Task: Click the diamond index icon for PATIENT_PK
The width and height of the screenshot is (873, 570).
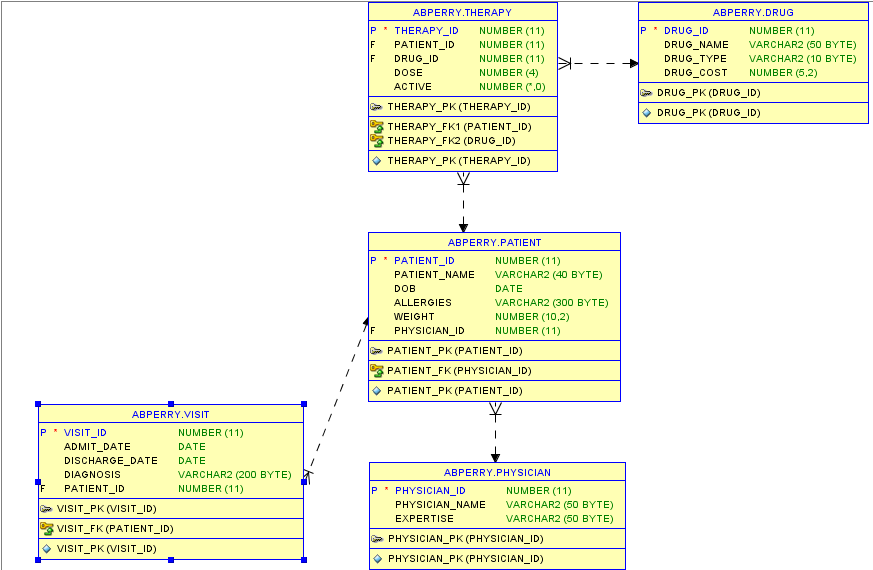Action: [377, 391]
